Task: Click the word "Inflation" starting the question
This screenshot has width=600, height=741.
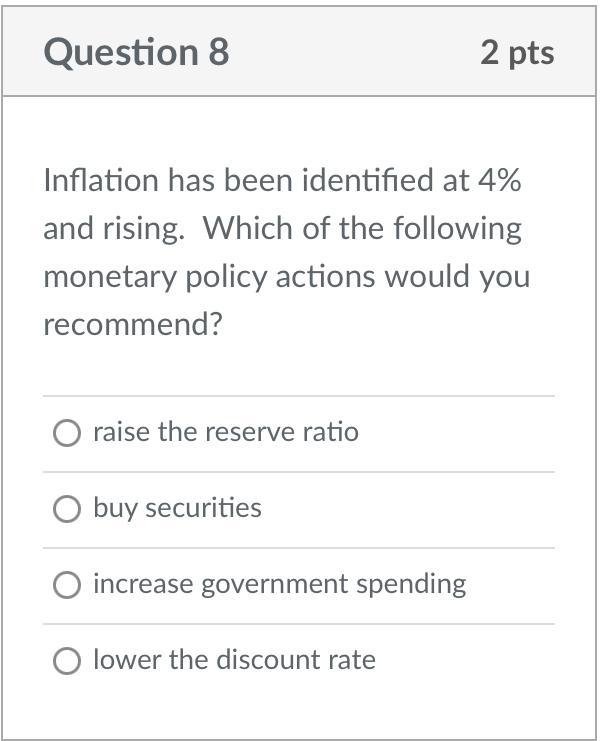Action: click(x=101, y=180)
